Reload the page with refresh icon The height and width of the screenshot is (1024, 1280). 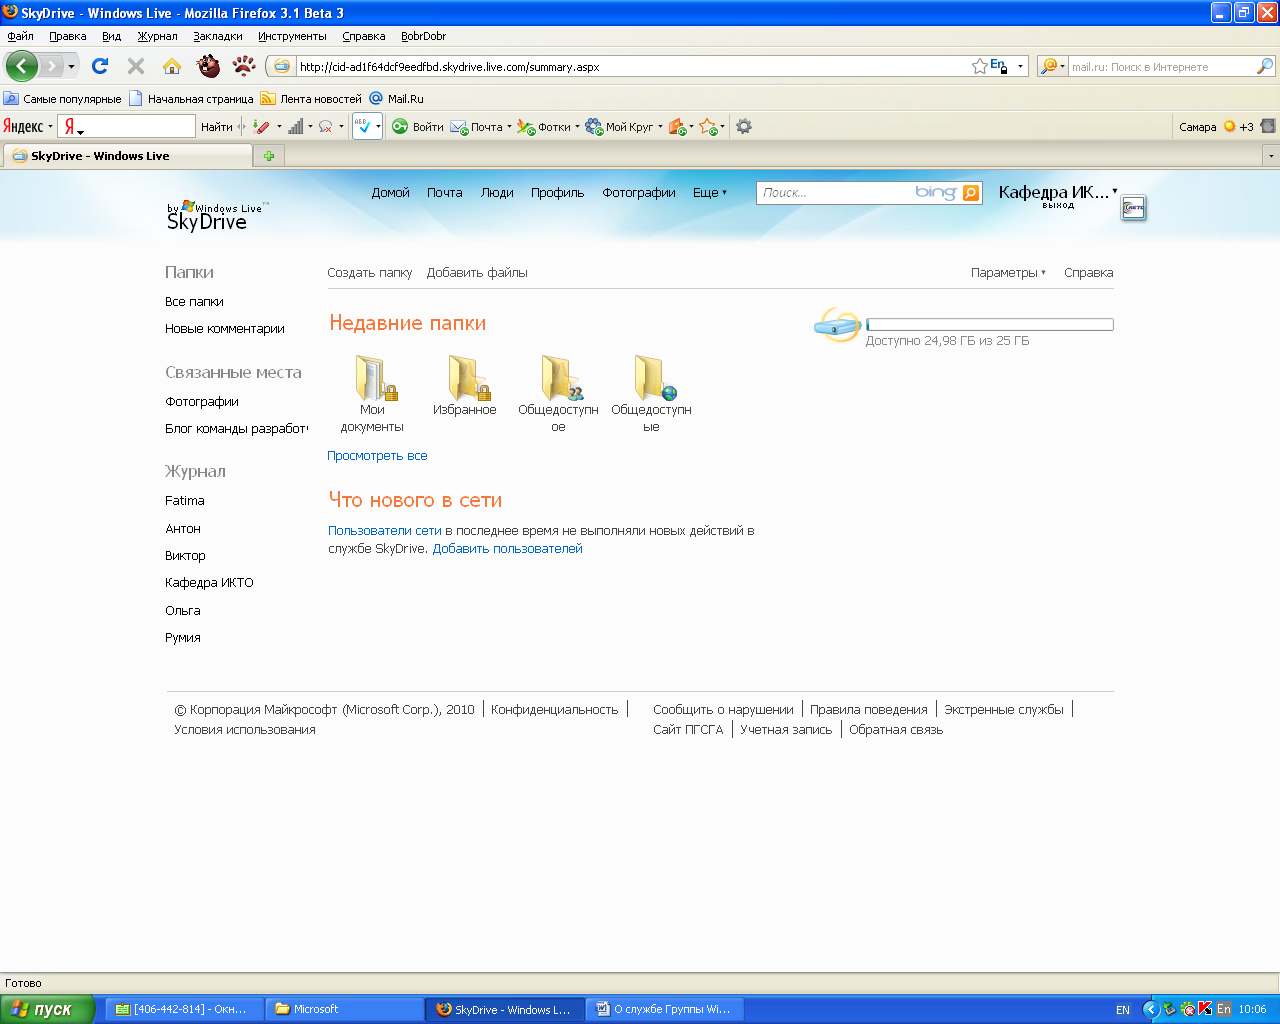pos(100,66)
